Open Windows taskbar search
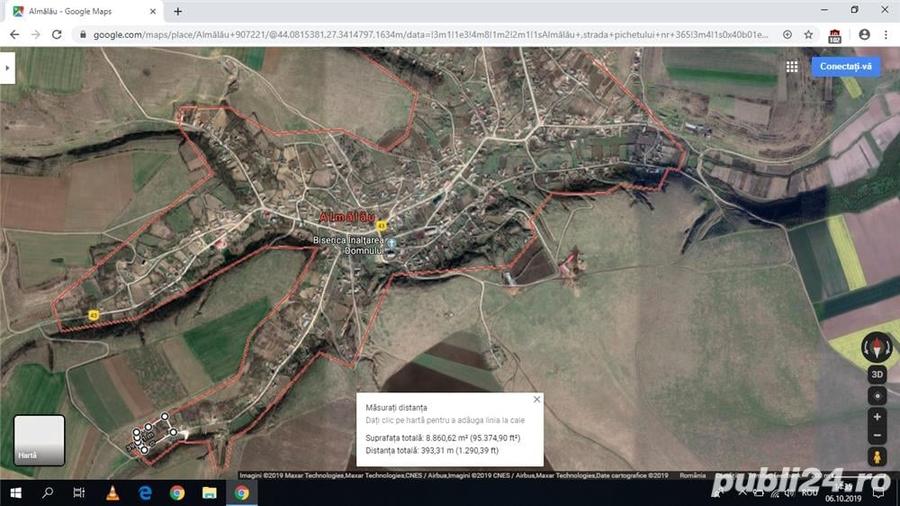Screen dimensions: 900x506 [48, 493]
